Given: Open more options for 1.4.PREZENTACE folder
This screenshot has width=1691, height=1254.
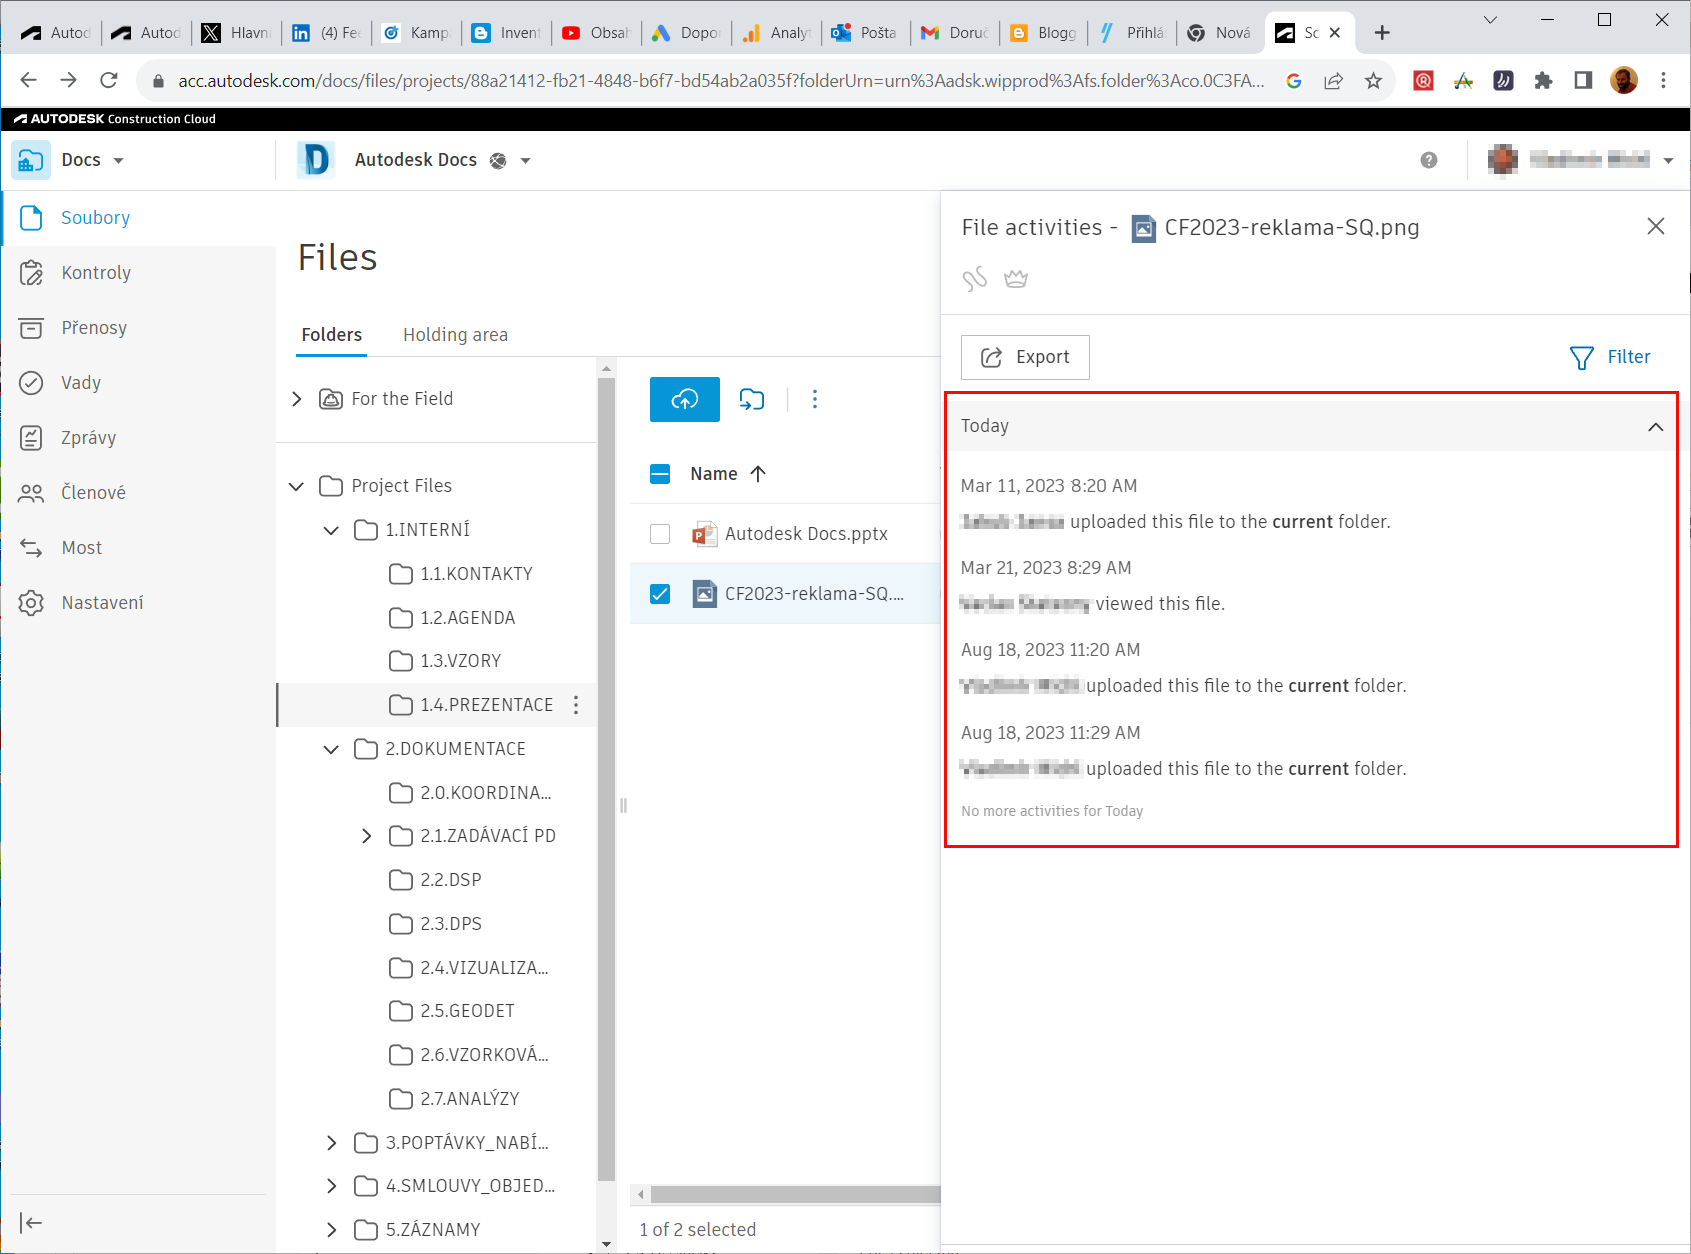Looking at the screenshot, I should pyautogui.click(x=576, y=705).
